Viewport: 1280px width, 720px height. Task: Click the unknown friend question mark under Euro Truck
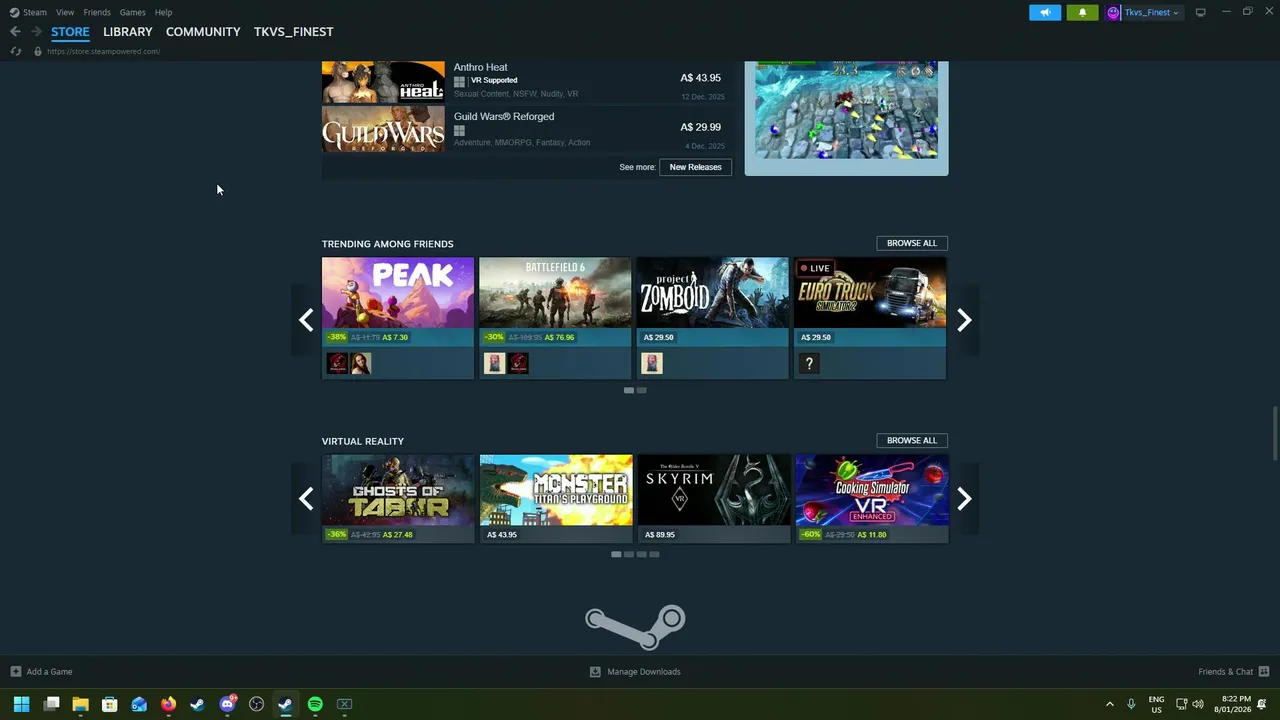(809, 364)
